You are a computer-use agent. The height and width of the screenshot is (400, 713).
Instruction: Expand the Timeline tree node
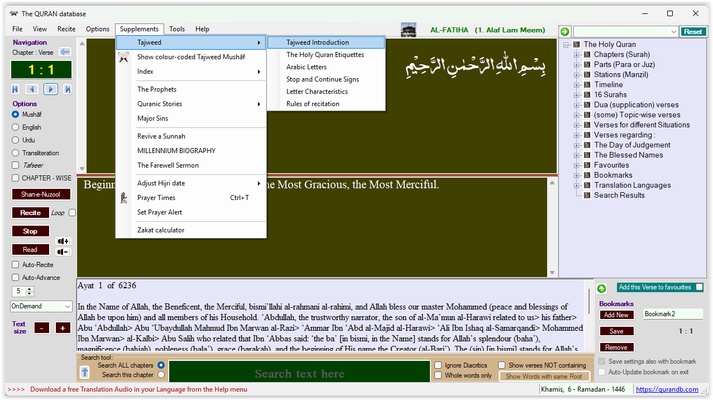tap(577, 85)
